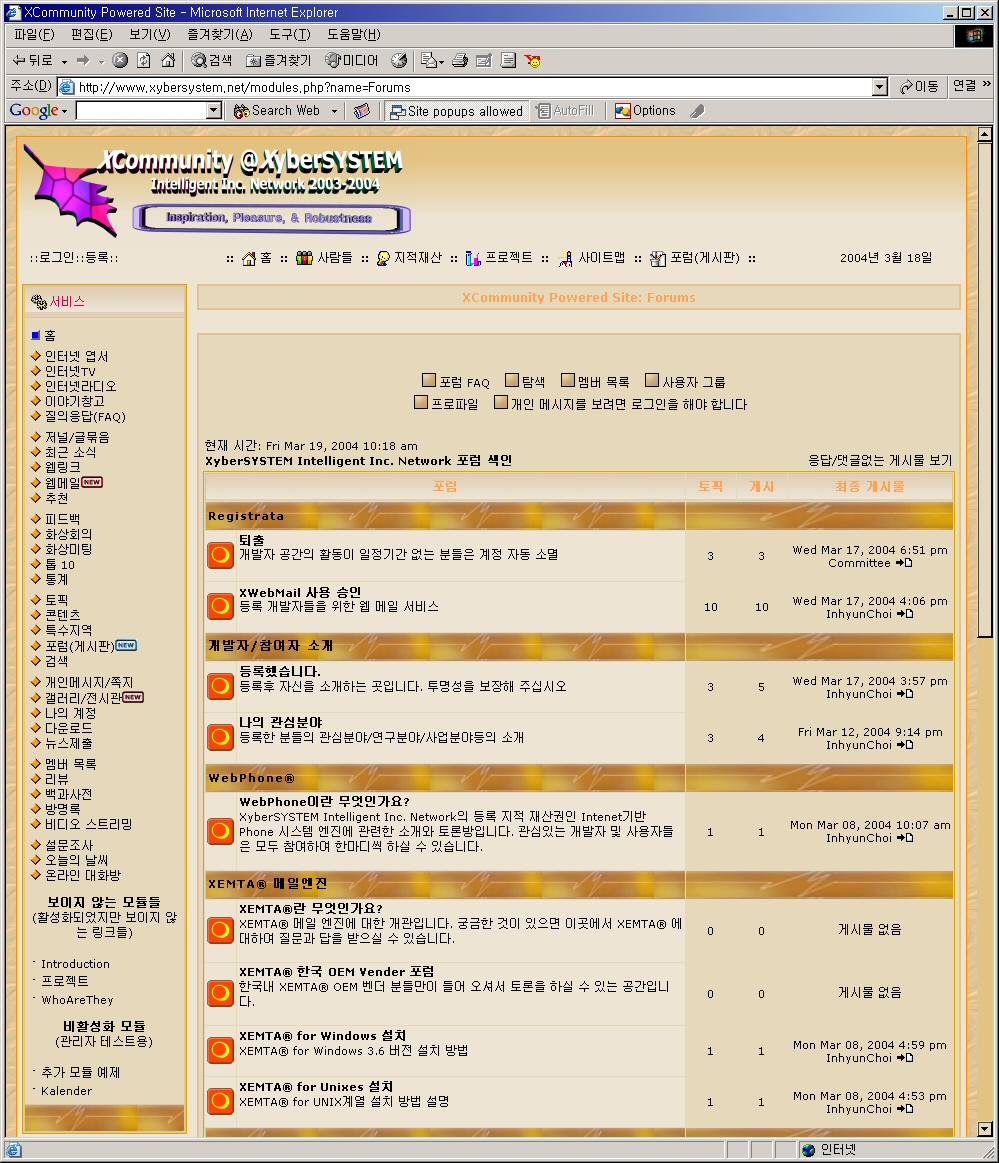Open the 즐겨찾기(A) menu in the menu bar
The image size is (999, 1163).
(219, 35)
